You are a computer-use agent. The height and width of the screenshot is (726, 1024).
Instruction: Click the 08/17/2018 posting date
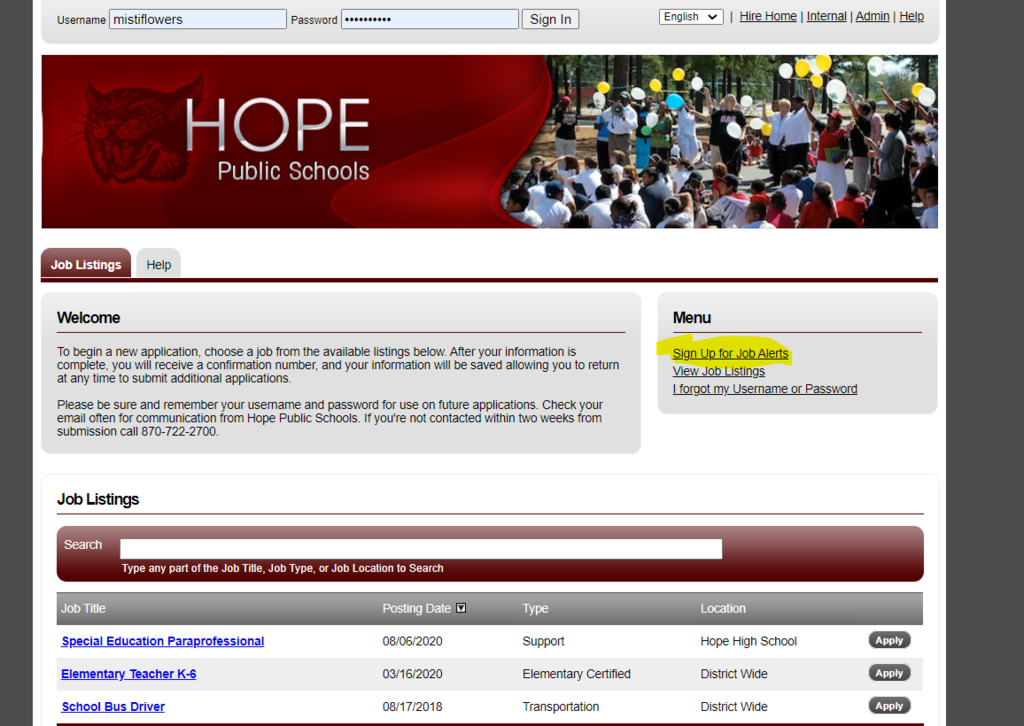pos(412,706)
